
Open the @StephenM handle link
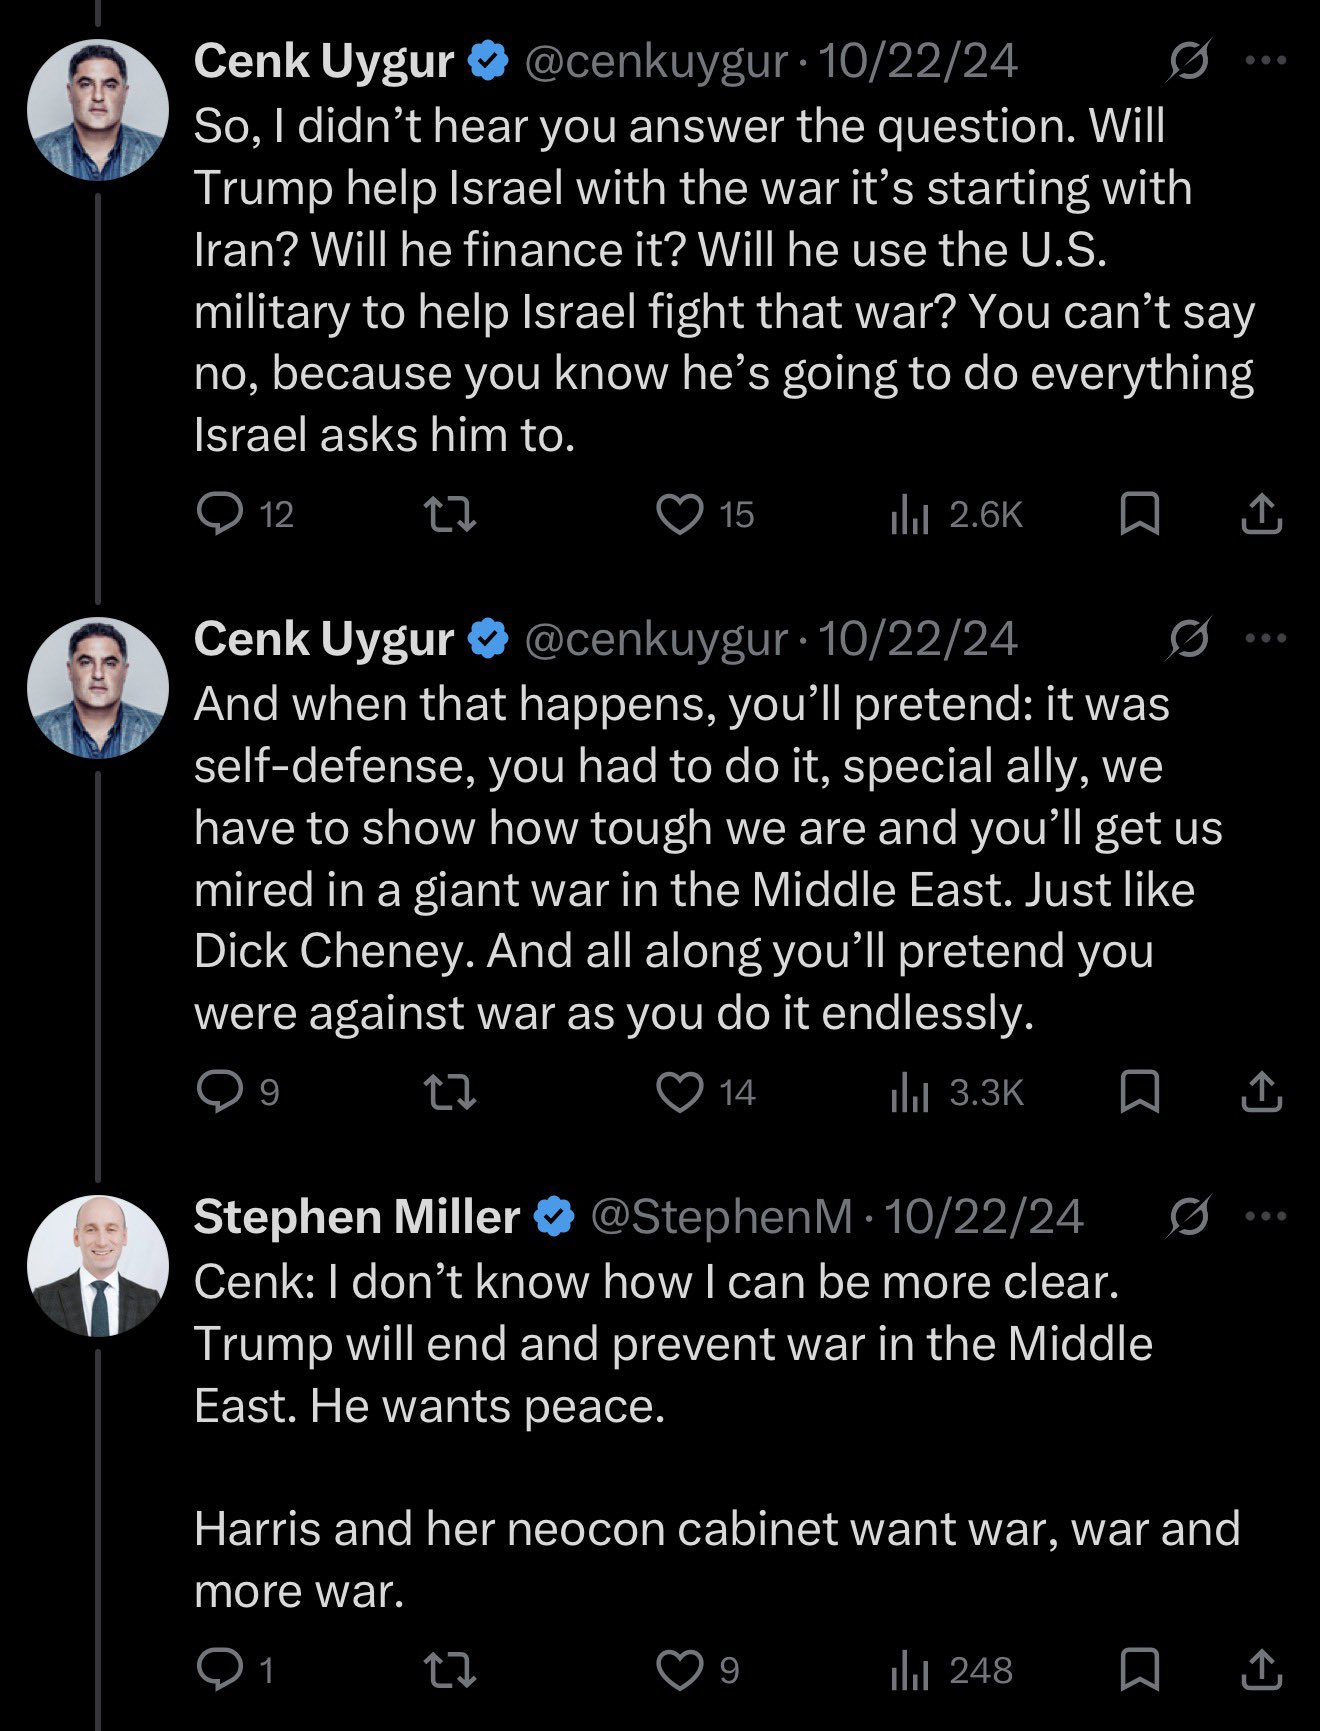(721, 1217)
